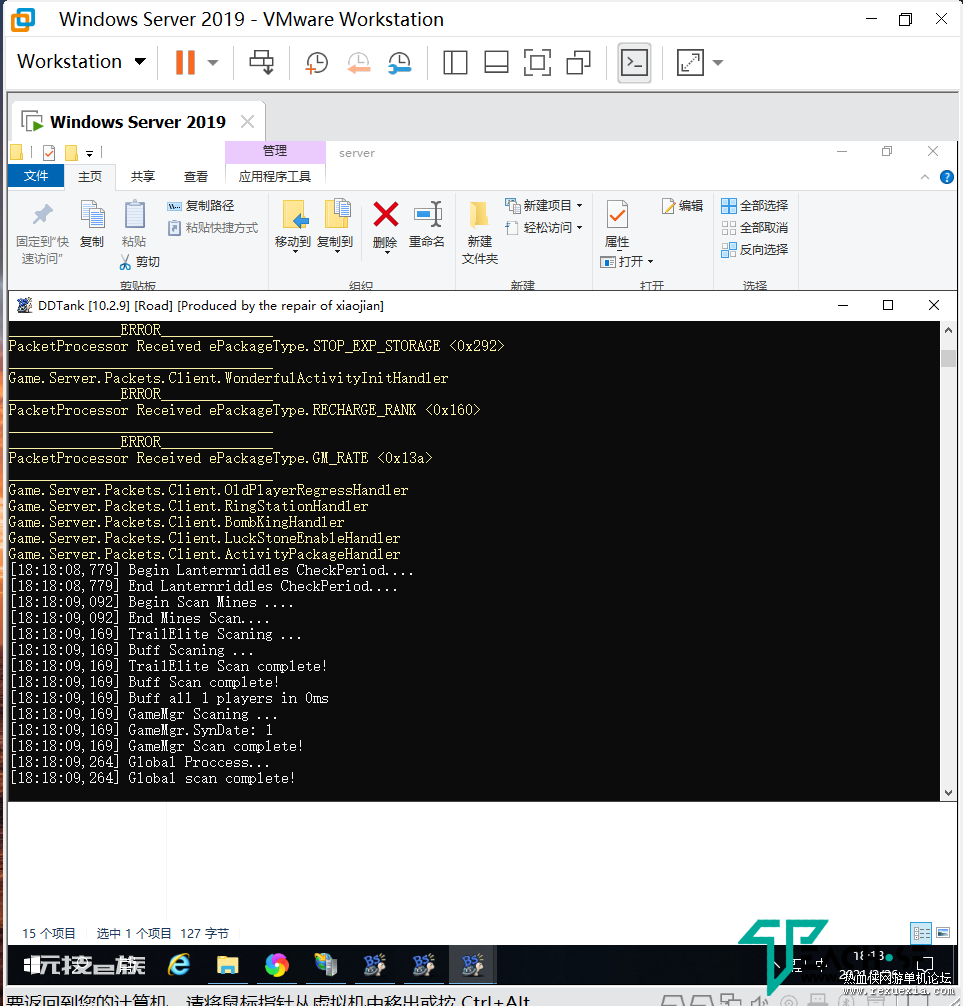Launch Internet Explorer from the taskbar
963x1006 pixels.
179,964
